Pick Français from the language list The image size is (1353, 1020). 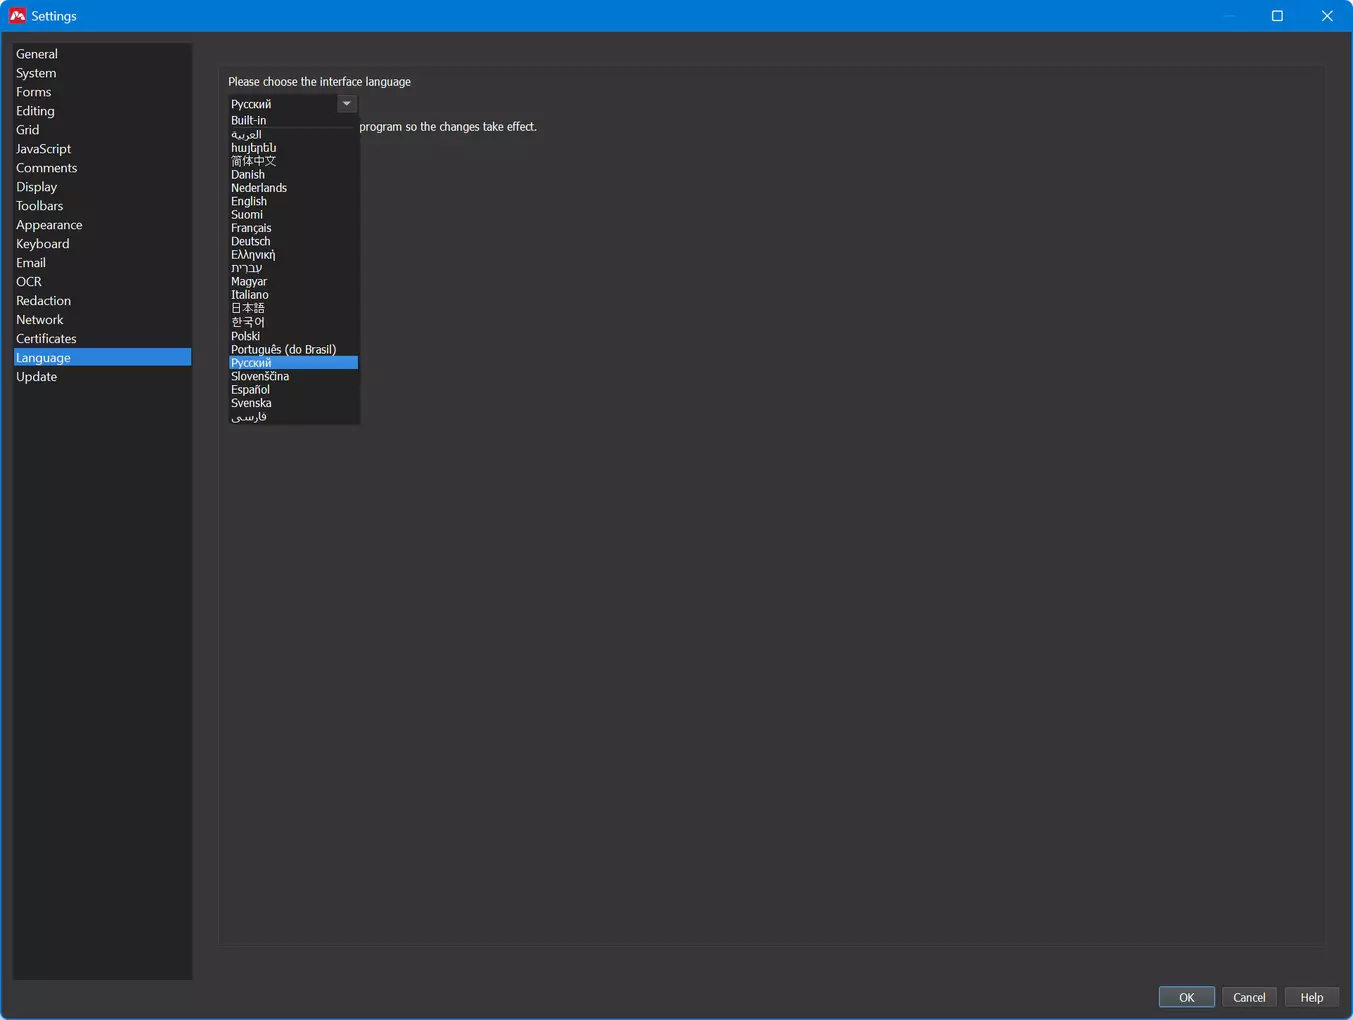click(251, 228)
